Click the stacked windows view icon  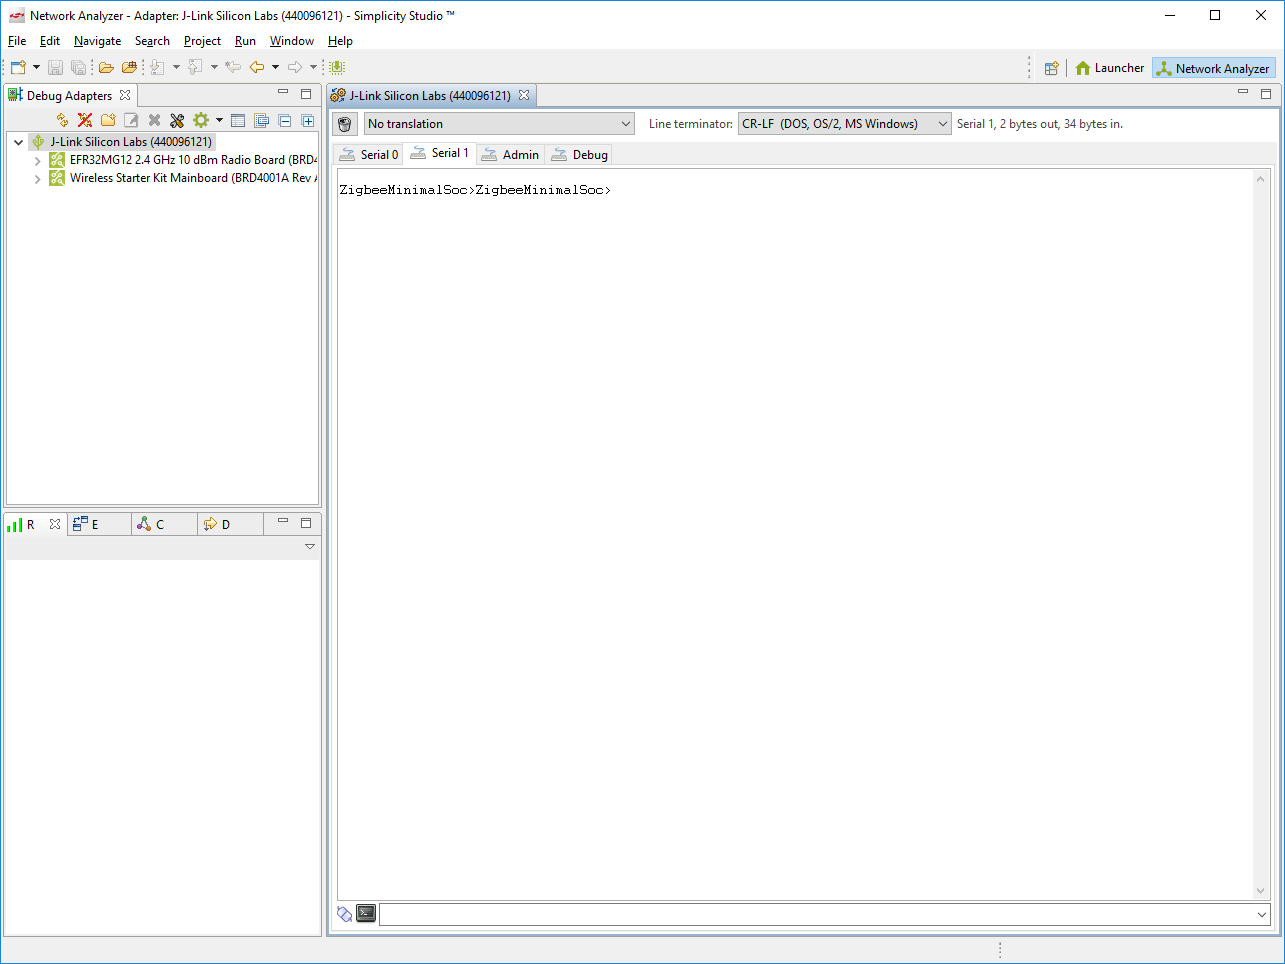click(262, 120)
